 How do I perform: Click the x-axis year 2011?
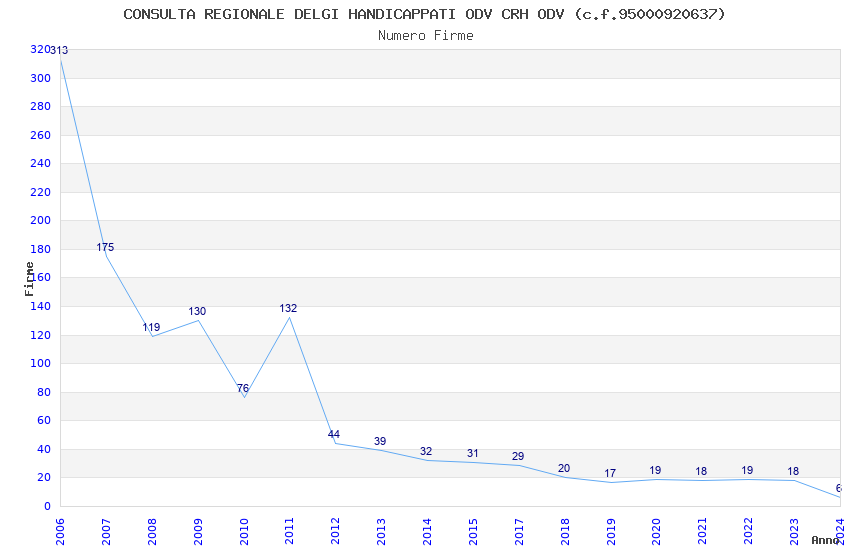point(289,531)
